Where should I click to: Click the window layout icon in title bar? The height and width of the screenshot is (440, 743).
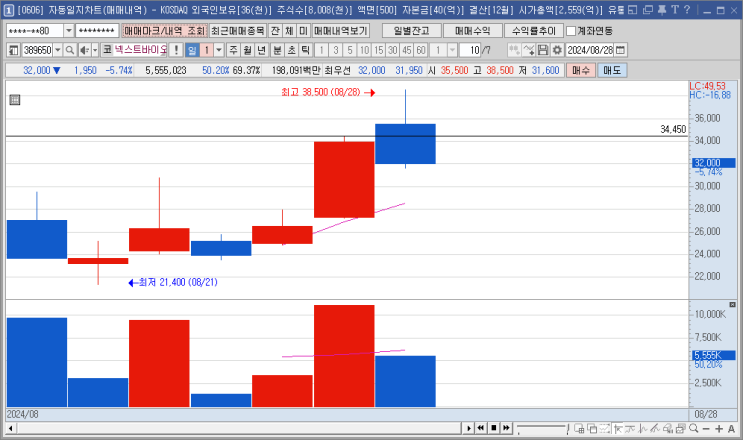633,10
